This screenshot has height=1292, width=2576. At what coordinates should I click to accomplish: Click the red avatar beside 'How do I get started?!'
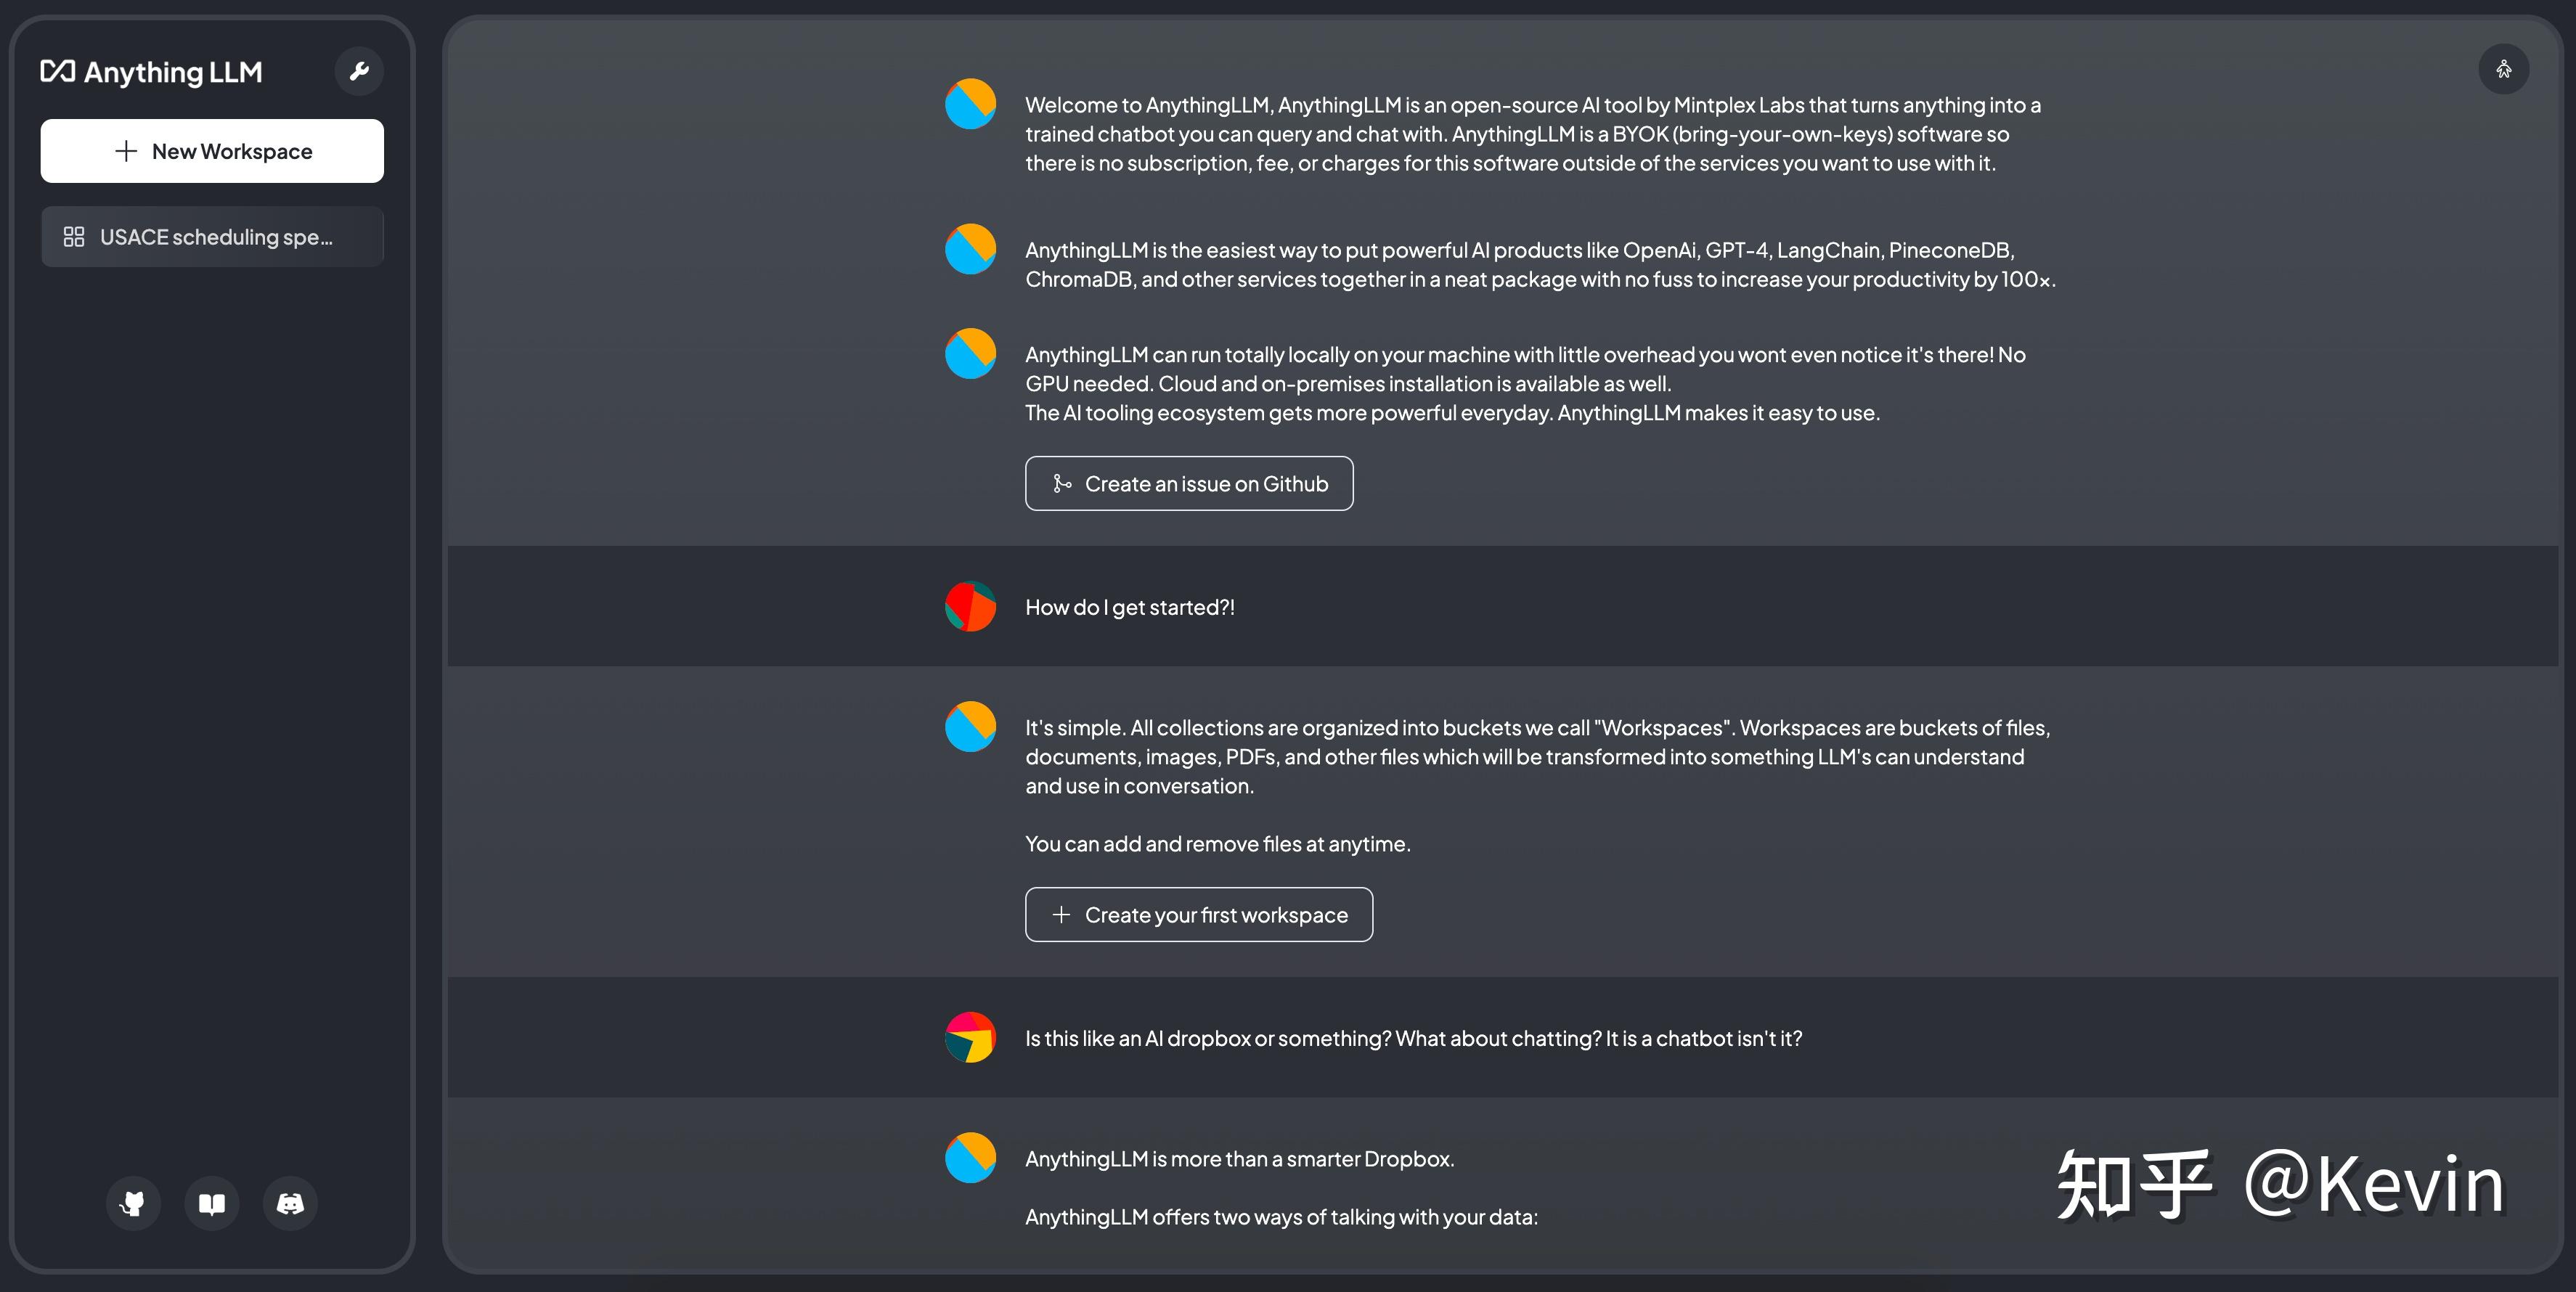click(970, 606)
